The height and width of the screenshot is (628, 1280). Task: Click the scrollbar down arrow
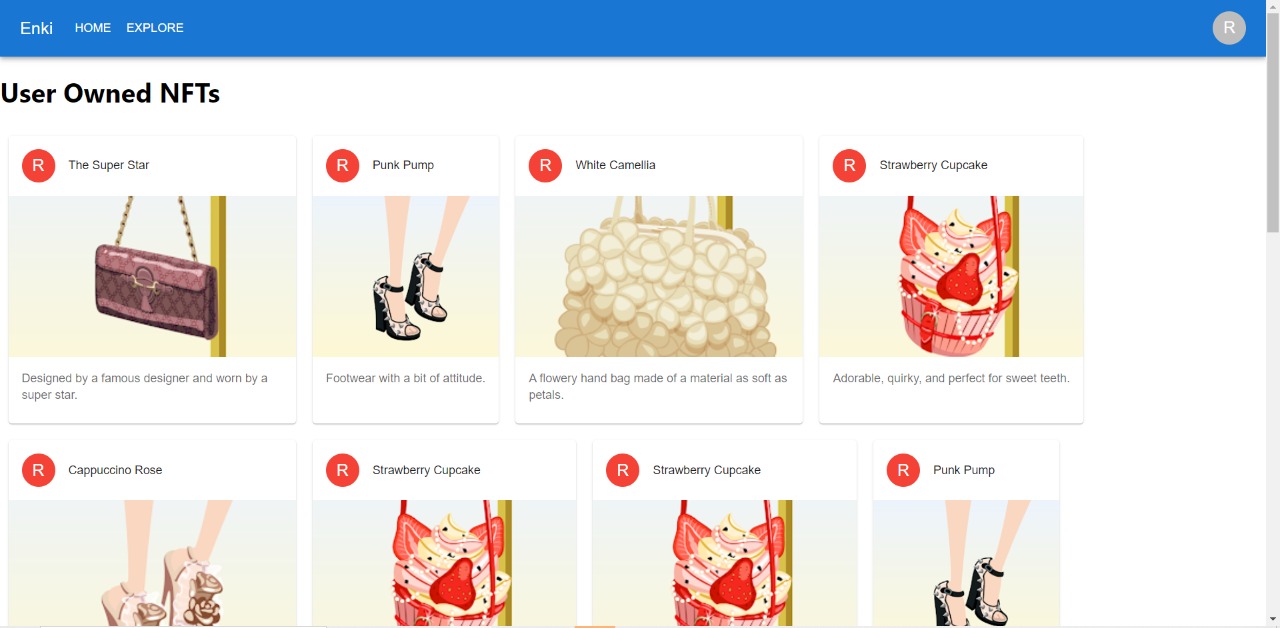pos(1273,620)
